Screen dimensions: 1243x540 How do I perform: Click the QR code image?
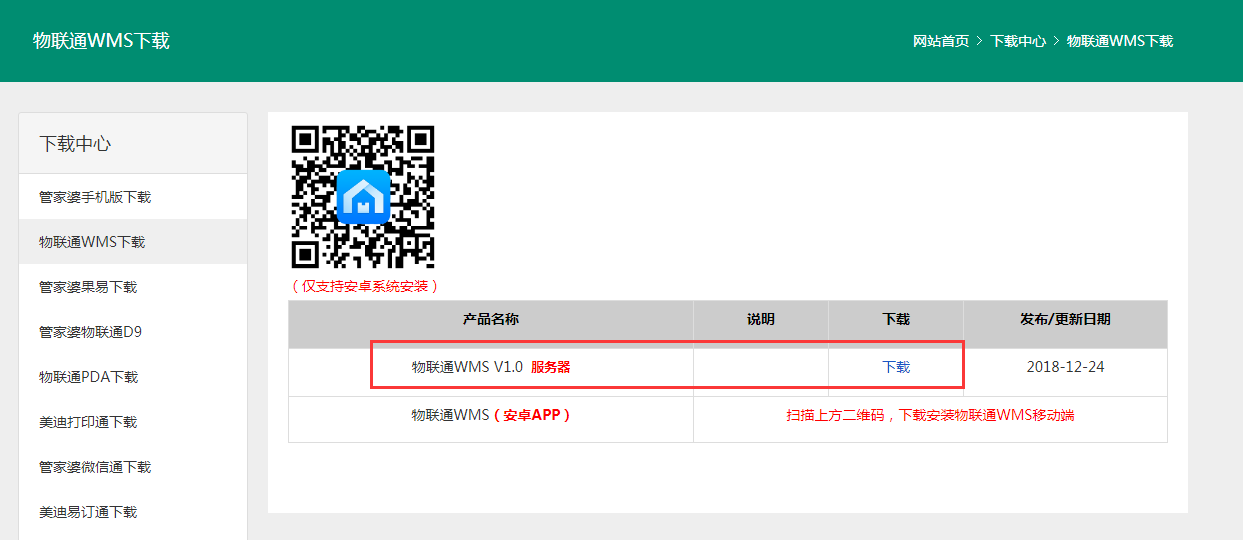(363, 196)
